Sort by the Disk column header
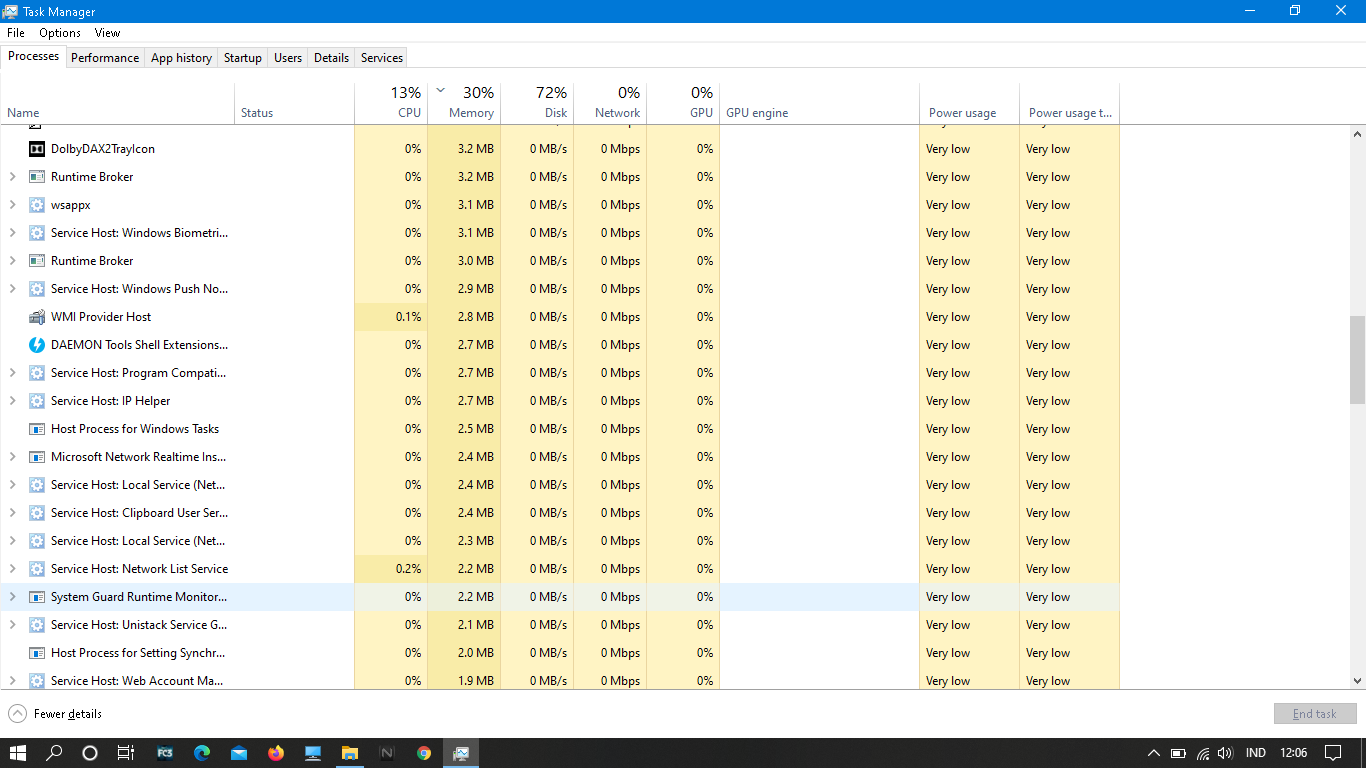This screenshot has height=768, width=1366. pos(537,102)
